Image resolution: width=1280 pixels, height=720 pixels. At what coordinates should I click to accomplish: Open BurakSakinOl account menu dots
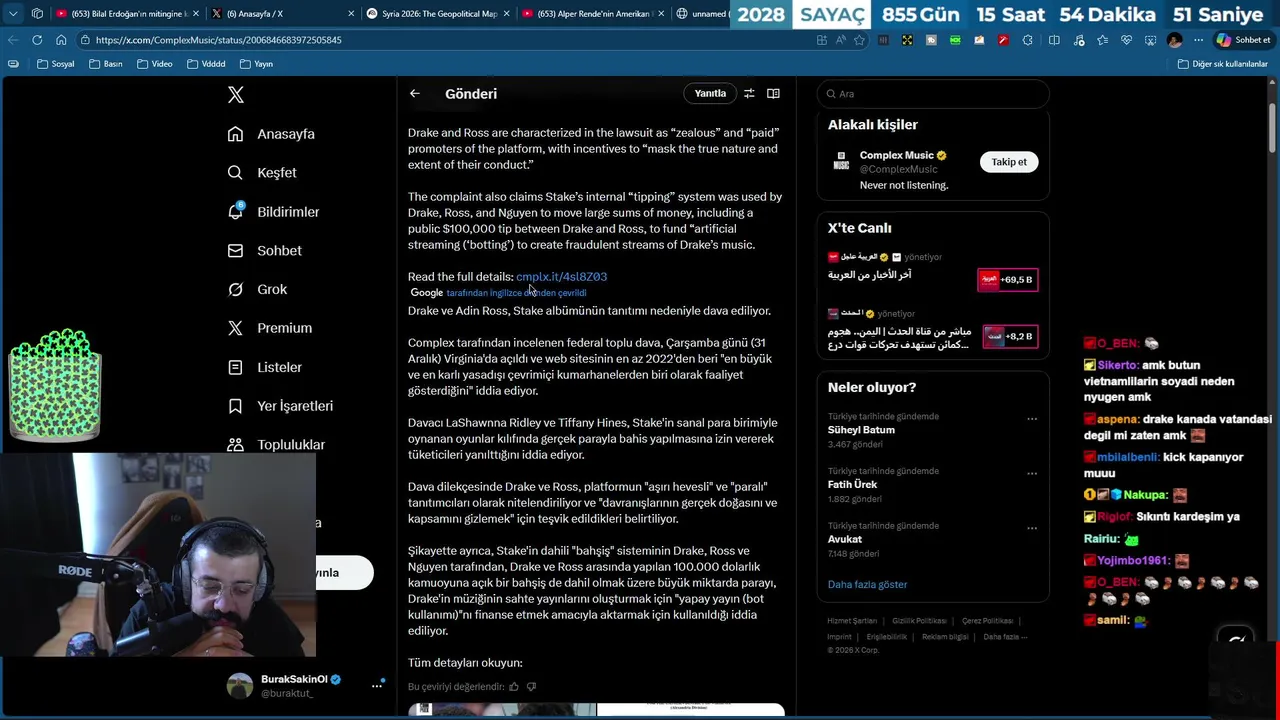(x=377, y=685)
